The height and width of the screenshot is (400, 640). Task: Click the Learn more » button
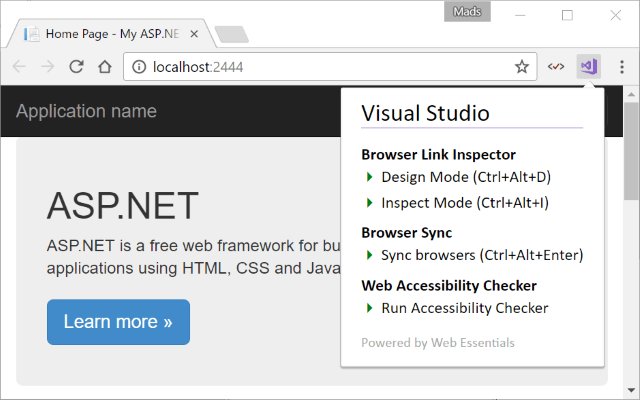pos(118,322)
